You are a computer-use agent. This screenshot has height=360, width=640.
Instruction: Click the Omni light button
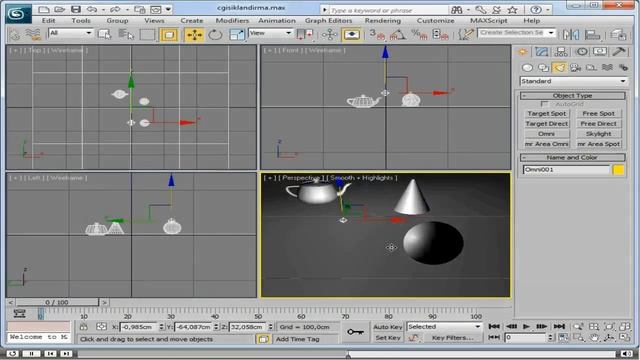point(547,134)
